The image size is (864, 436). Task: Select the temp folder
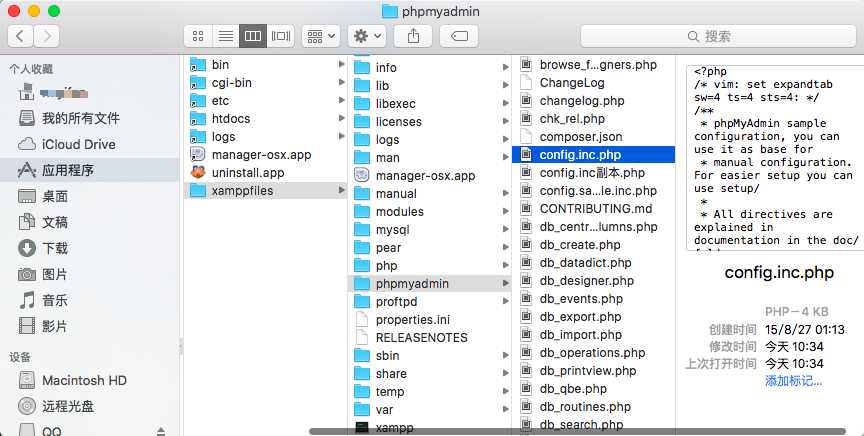pyautogui.click(x=430, y=391)
